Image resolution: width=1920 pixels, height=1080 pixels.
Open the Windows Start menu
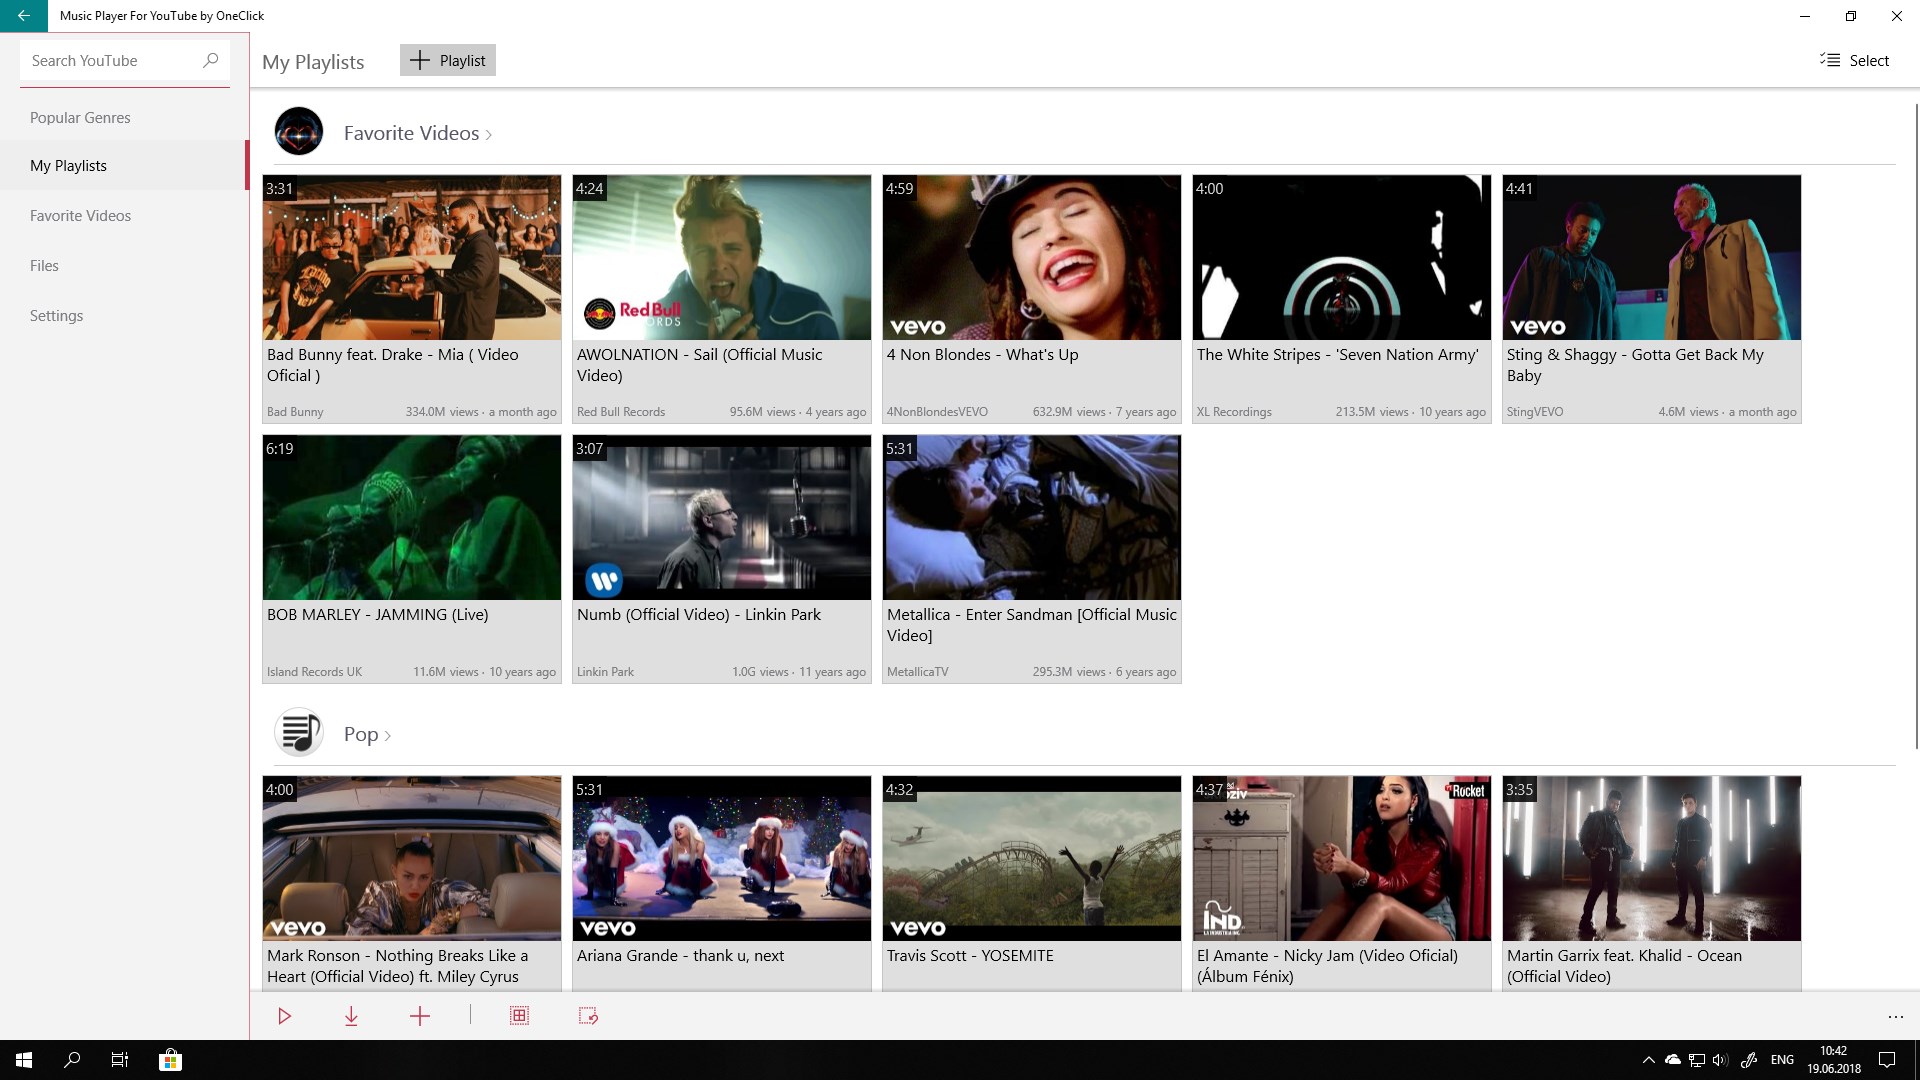pyautogui.click(x=24, y=1060)
